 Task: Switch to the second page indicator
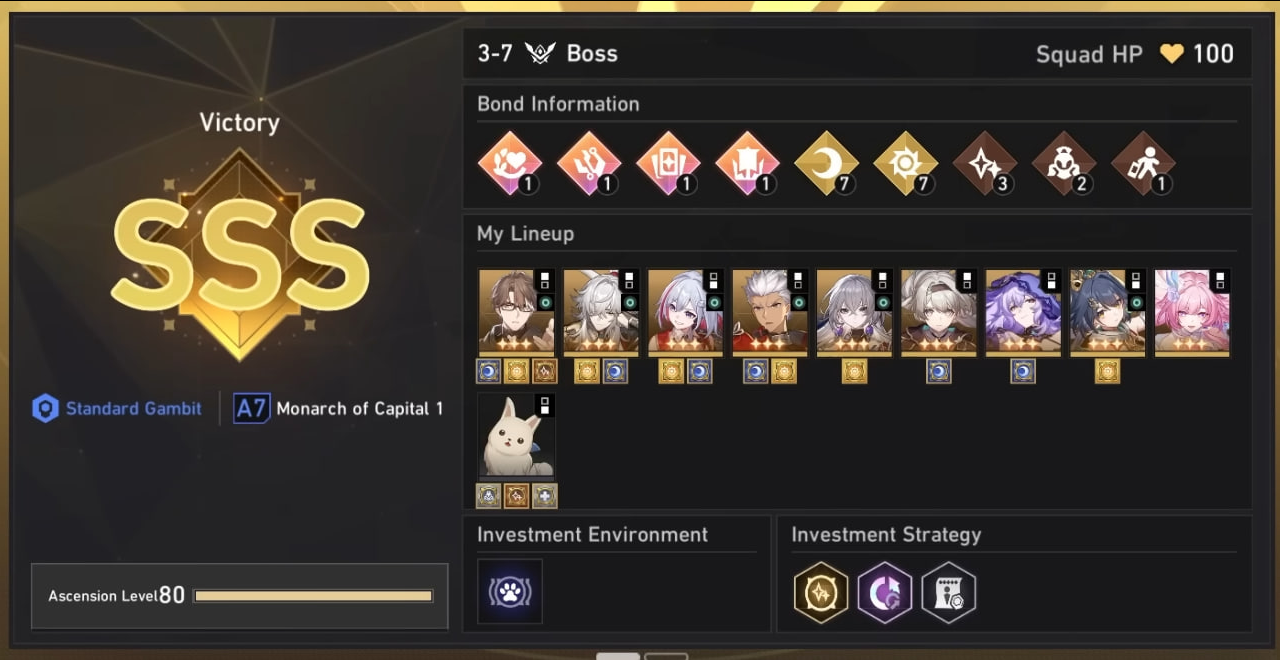pyautogui.click(x=666, y=656)
